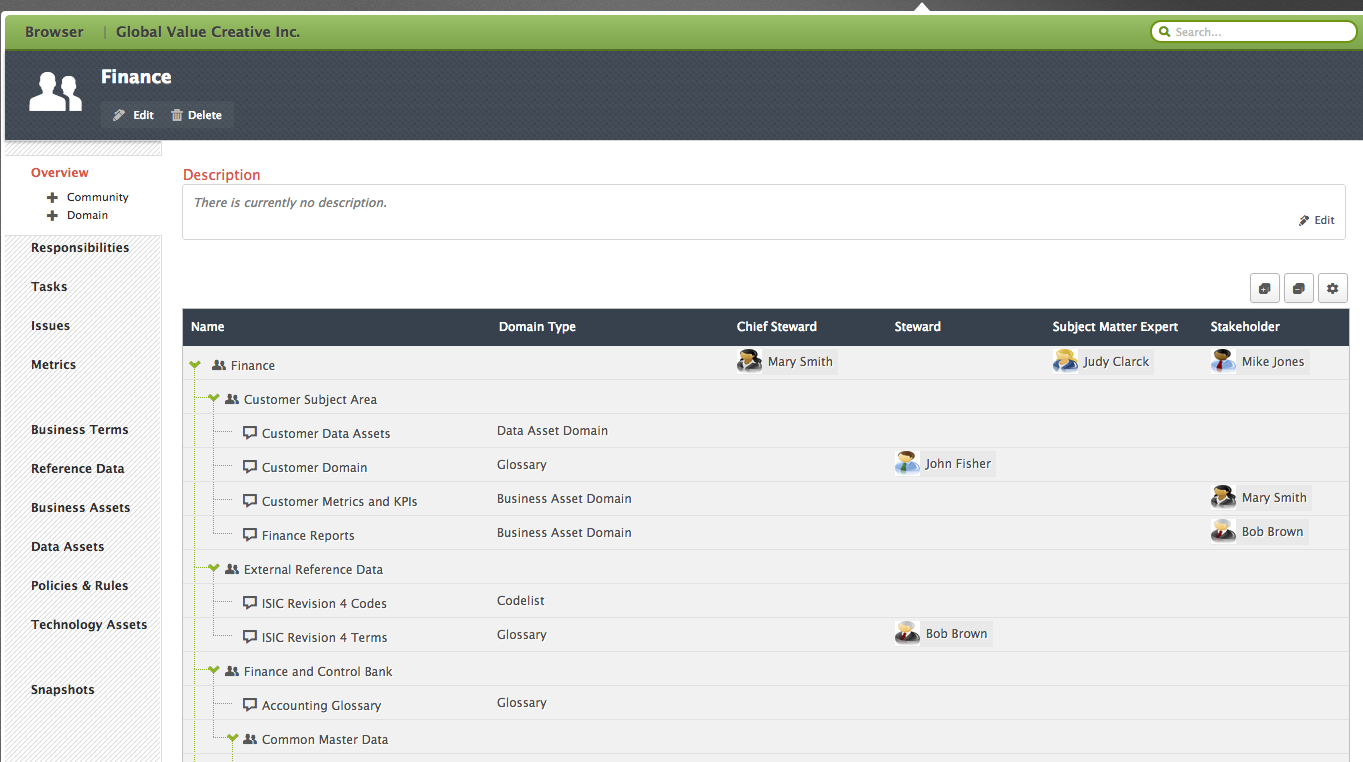Click the Finance community group icon in header

click(x=55, y=93)
